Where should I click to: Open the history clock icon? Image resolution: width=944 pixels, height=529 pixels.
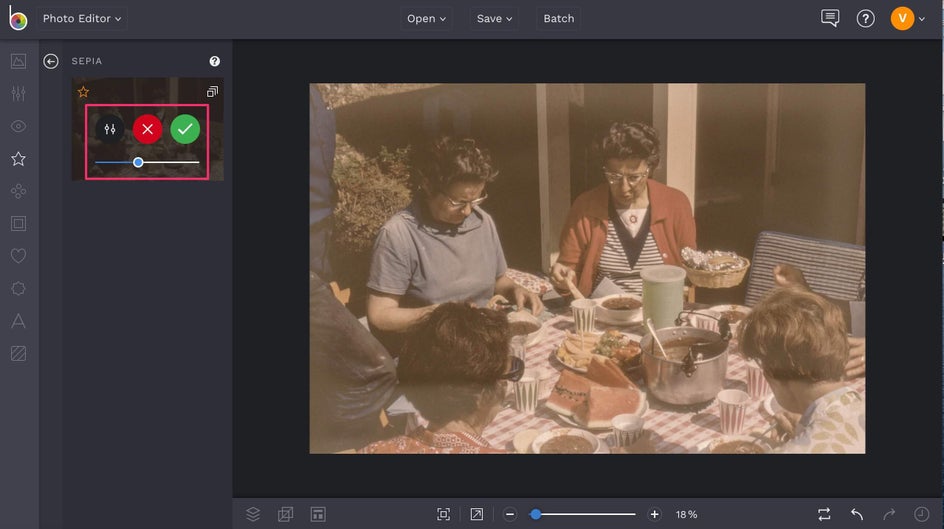click(922, 514)
